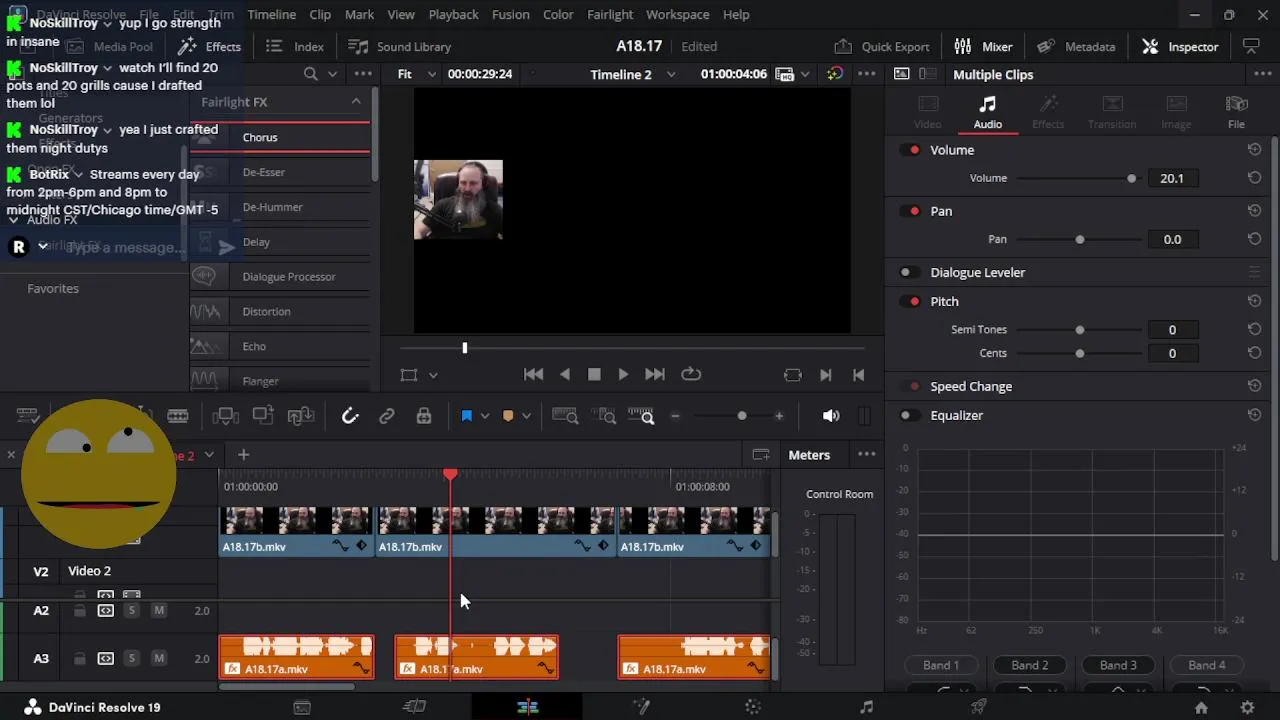The image size is (1280, 720).
Task: Solo track A3
Action: pos(131,658)
